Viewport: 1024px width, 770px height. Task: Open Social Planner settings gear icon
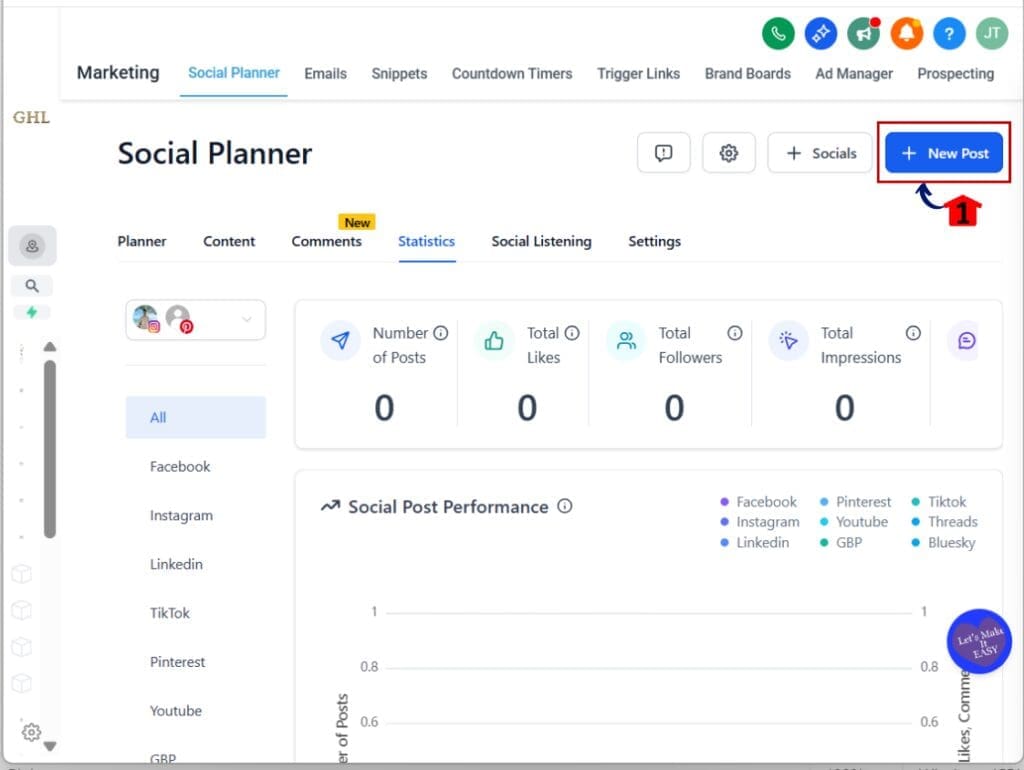pos(729,152)
